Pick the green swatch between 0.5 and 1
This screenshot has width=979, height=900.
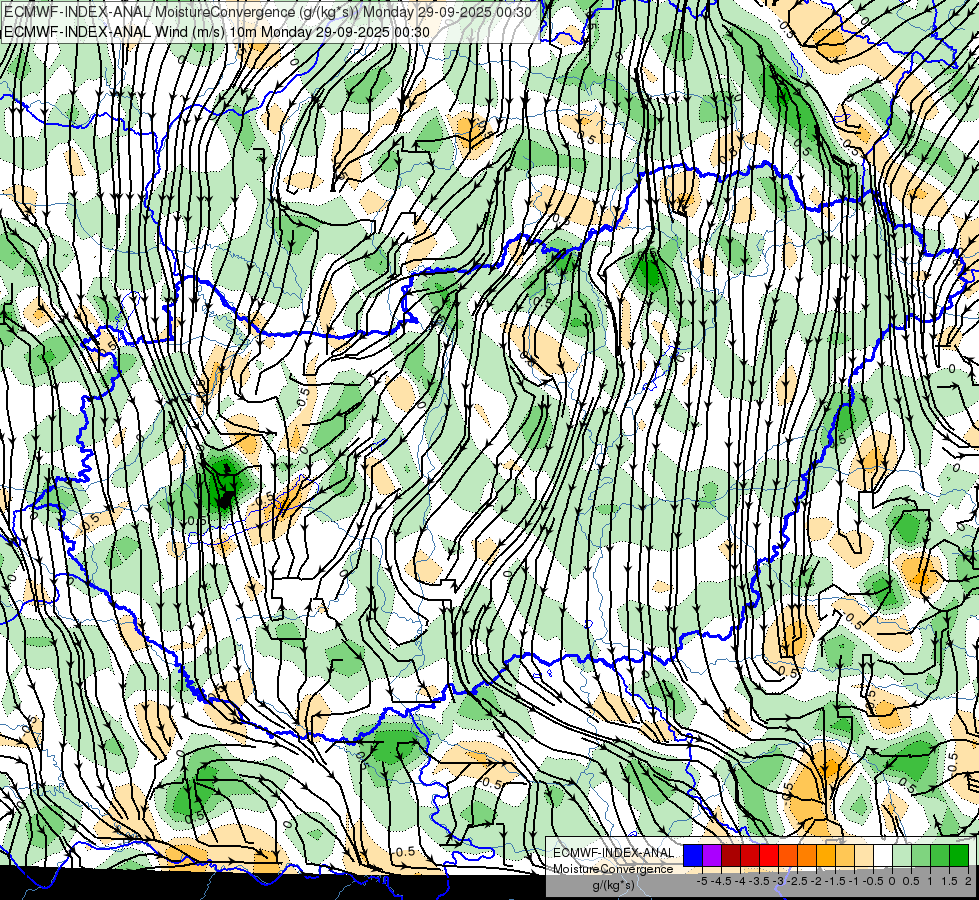(x=921, y=856)
